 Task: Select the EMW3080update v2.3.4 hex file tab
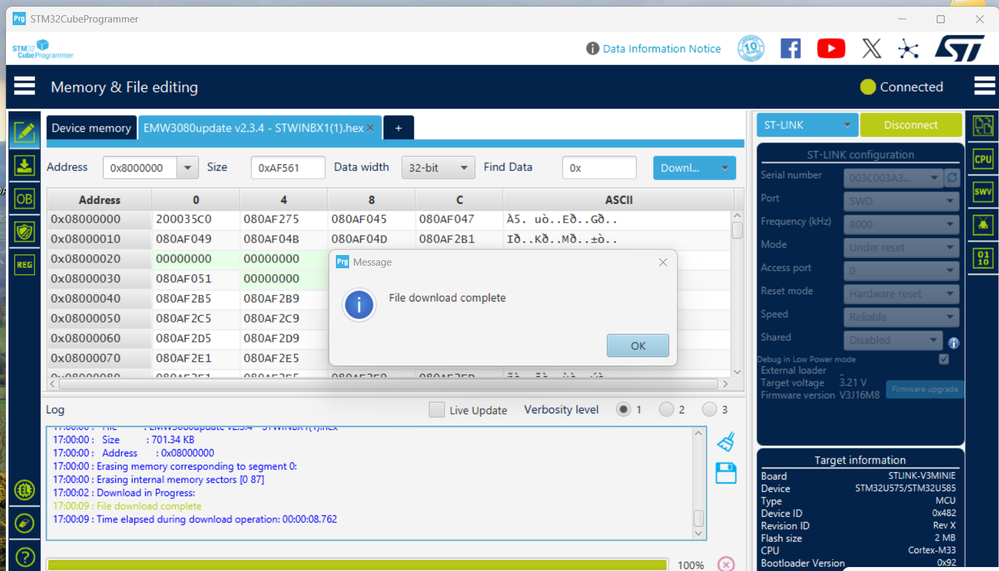point(253,128)
